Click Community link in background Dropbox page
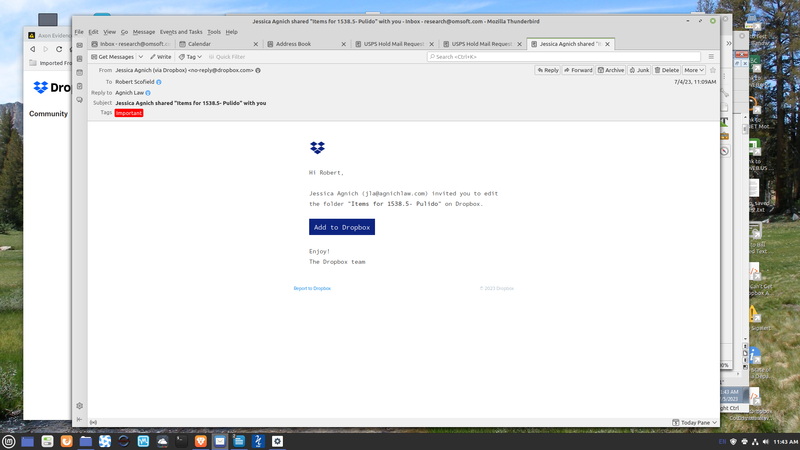The height and width of the screenshot is (450, 800). [48, 114]
